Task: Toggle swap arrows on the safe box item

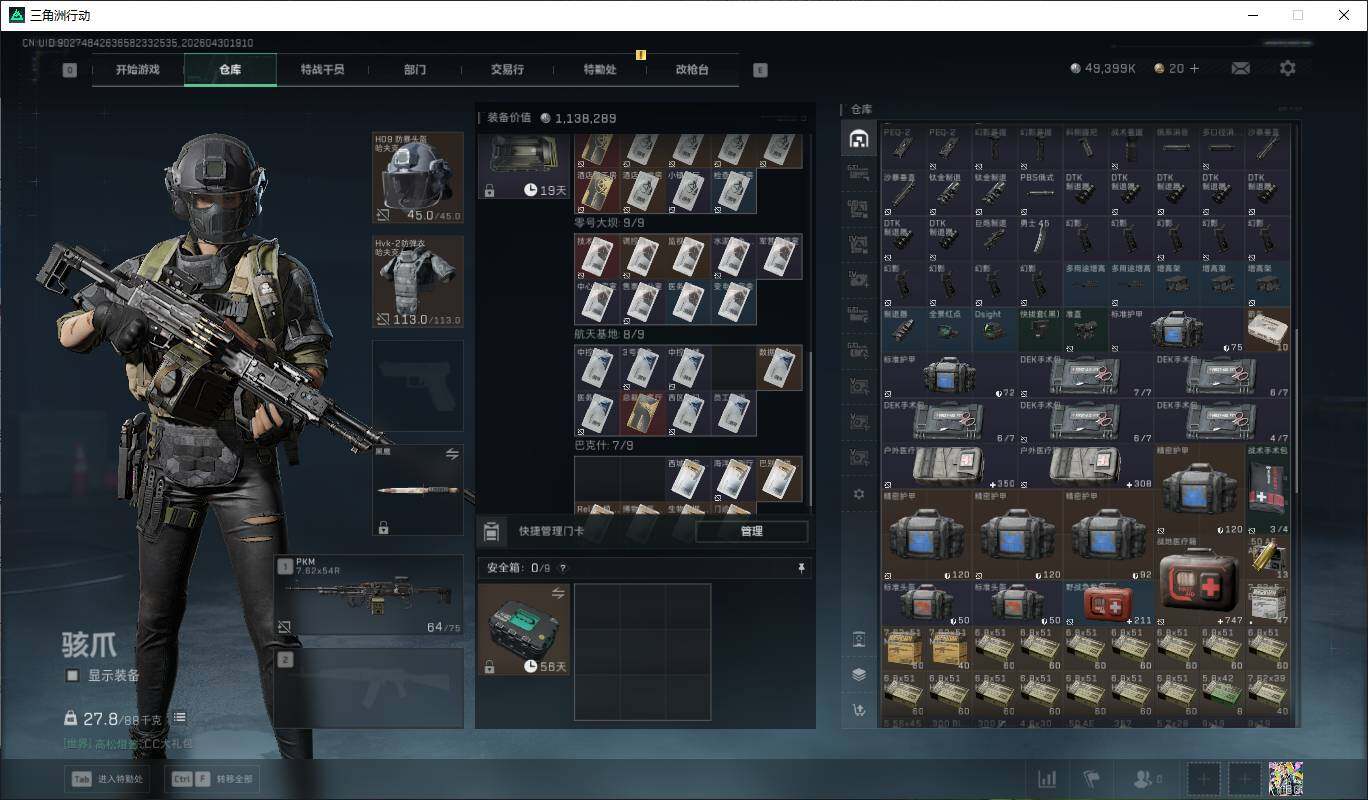Action: 558,593
